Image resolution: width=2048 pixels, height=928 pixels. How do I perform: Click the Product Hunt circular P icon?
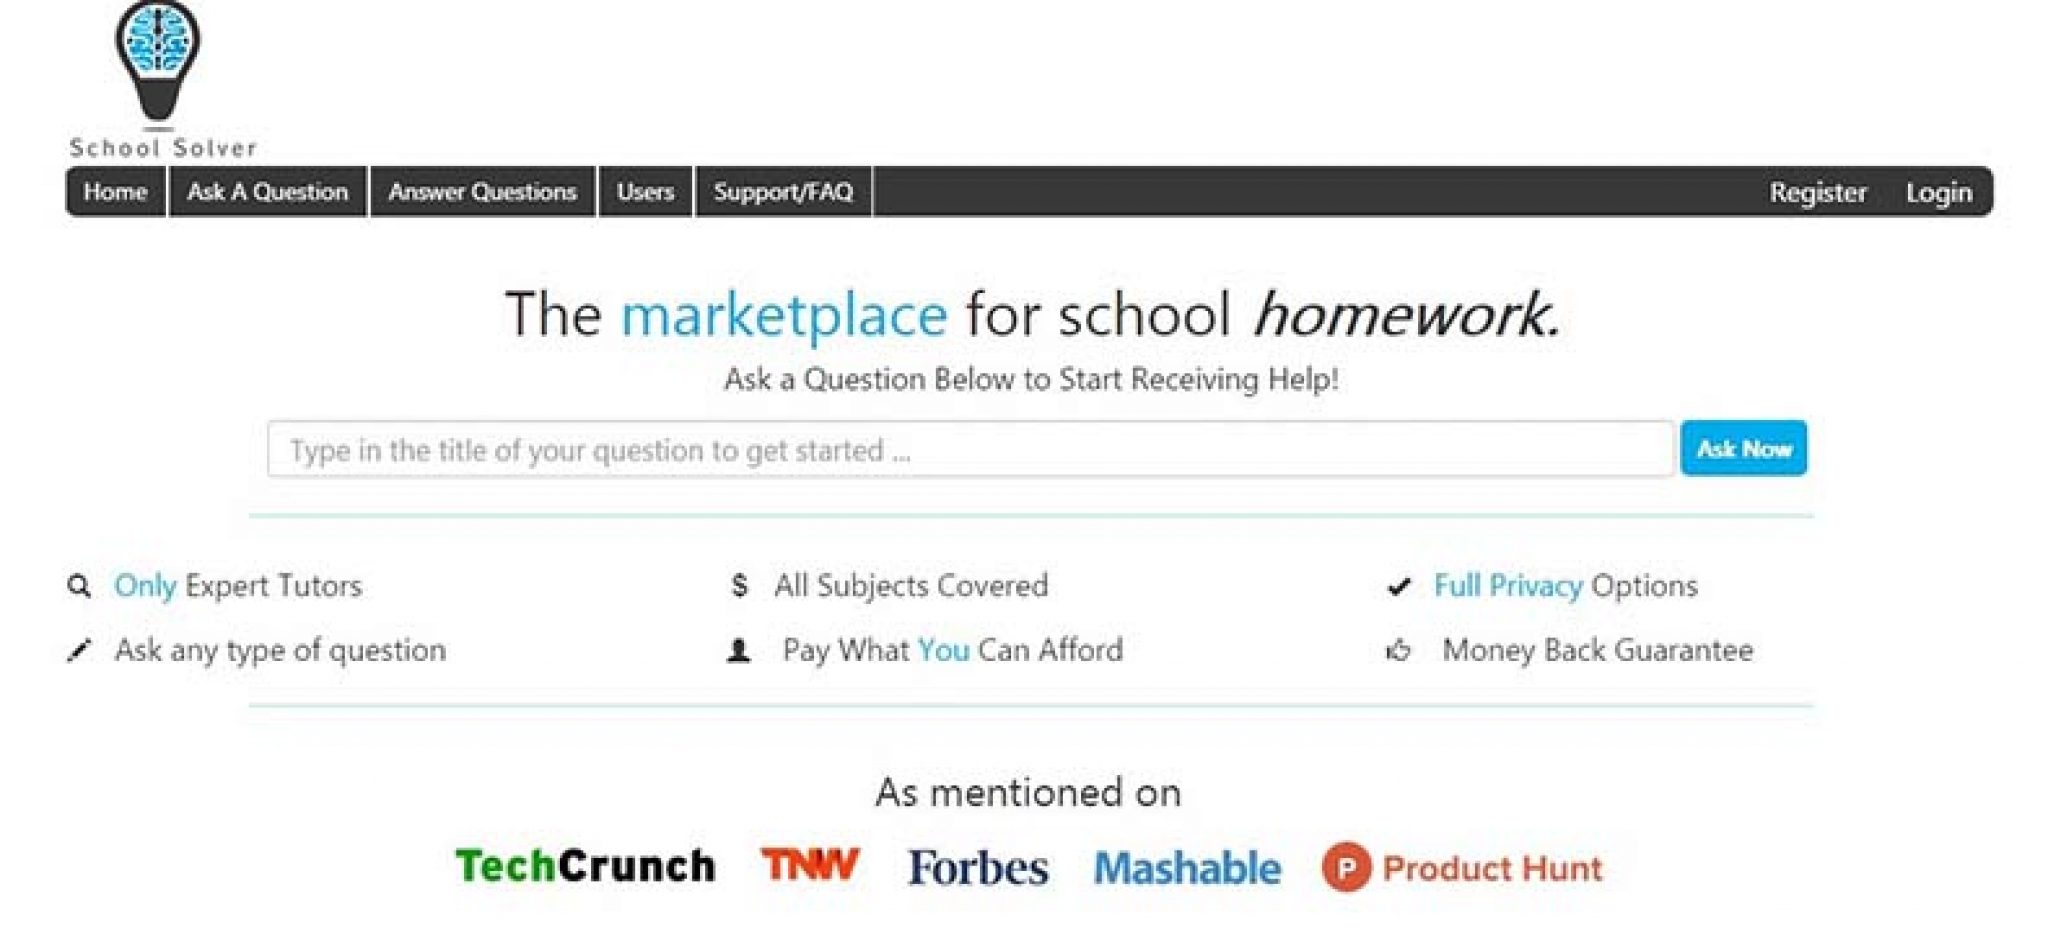1346,867
